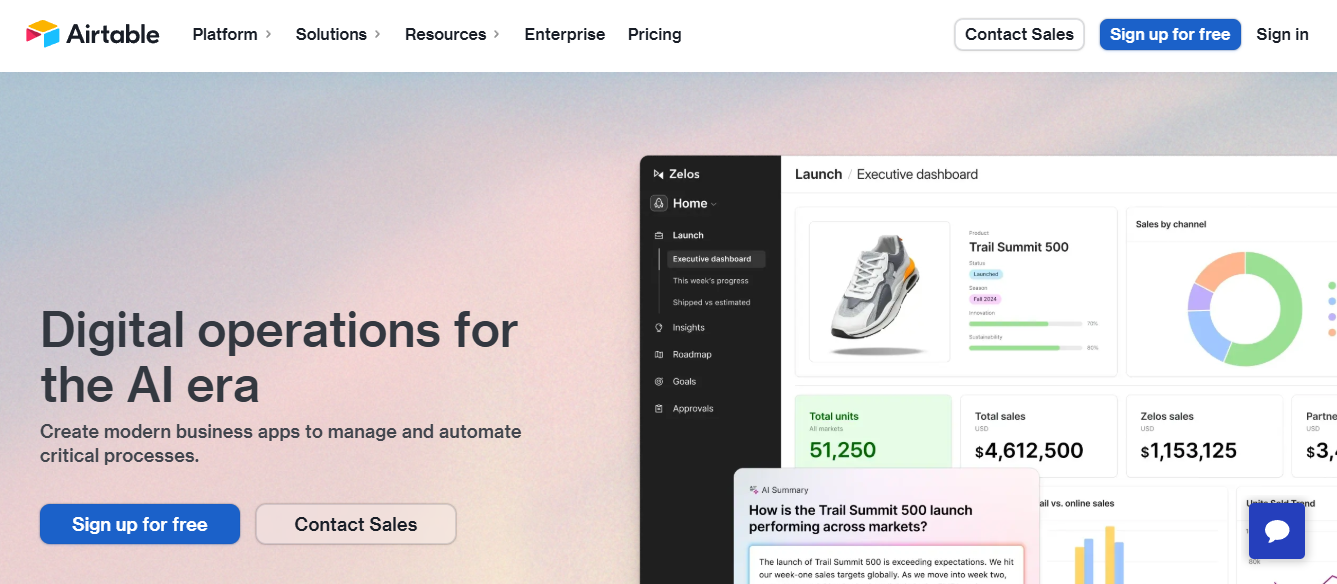
Task: Click the AI summary response text box
Action: click(x=886, y=565)
